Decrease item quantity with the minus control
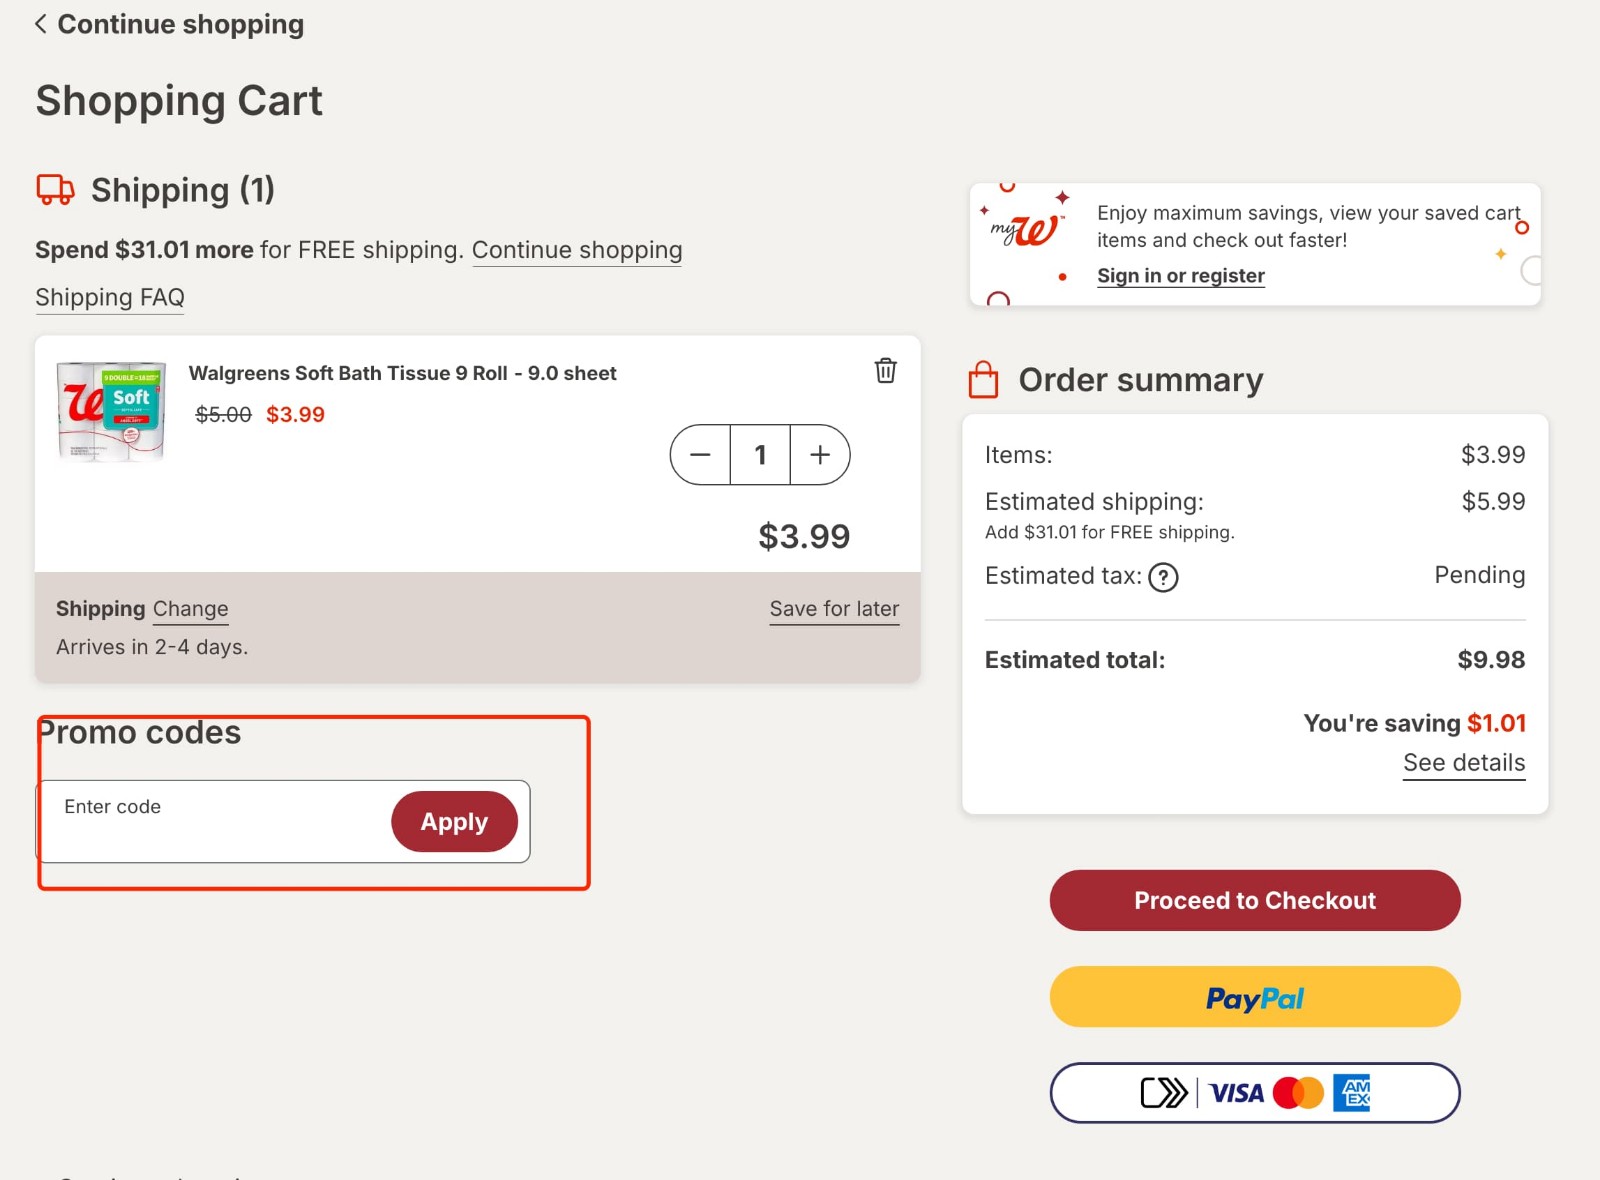The height and width of the screenshot is (1180, 1600). (700, 455)
